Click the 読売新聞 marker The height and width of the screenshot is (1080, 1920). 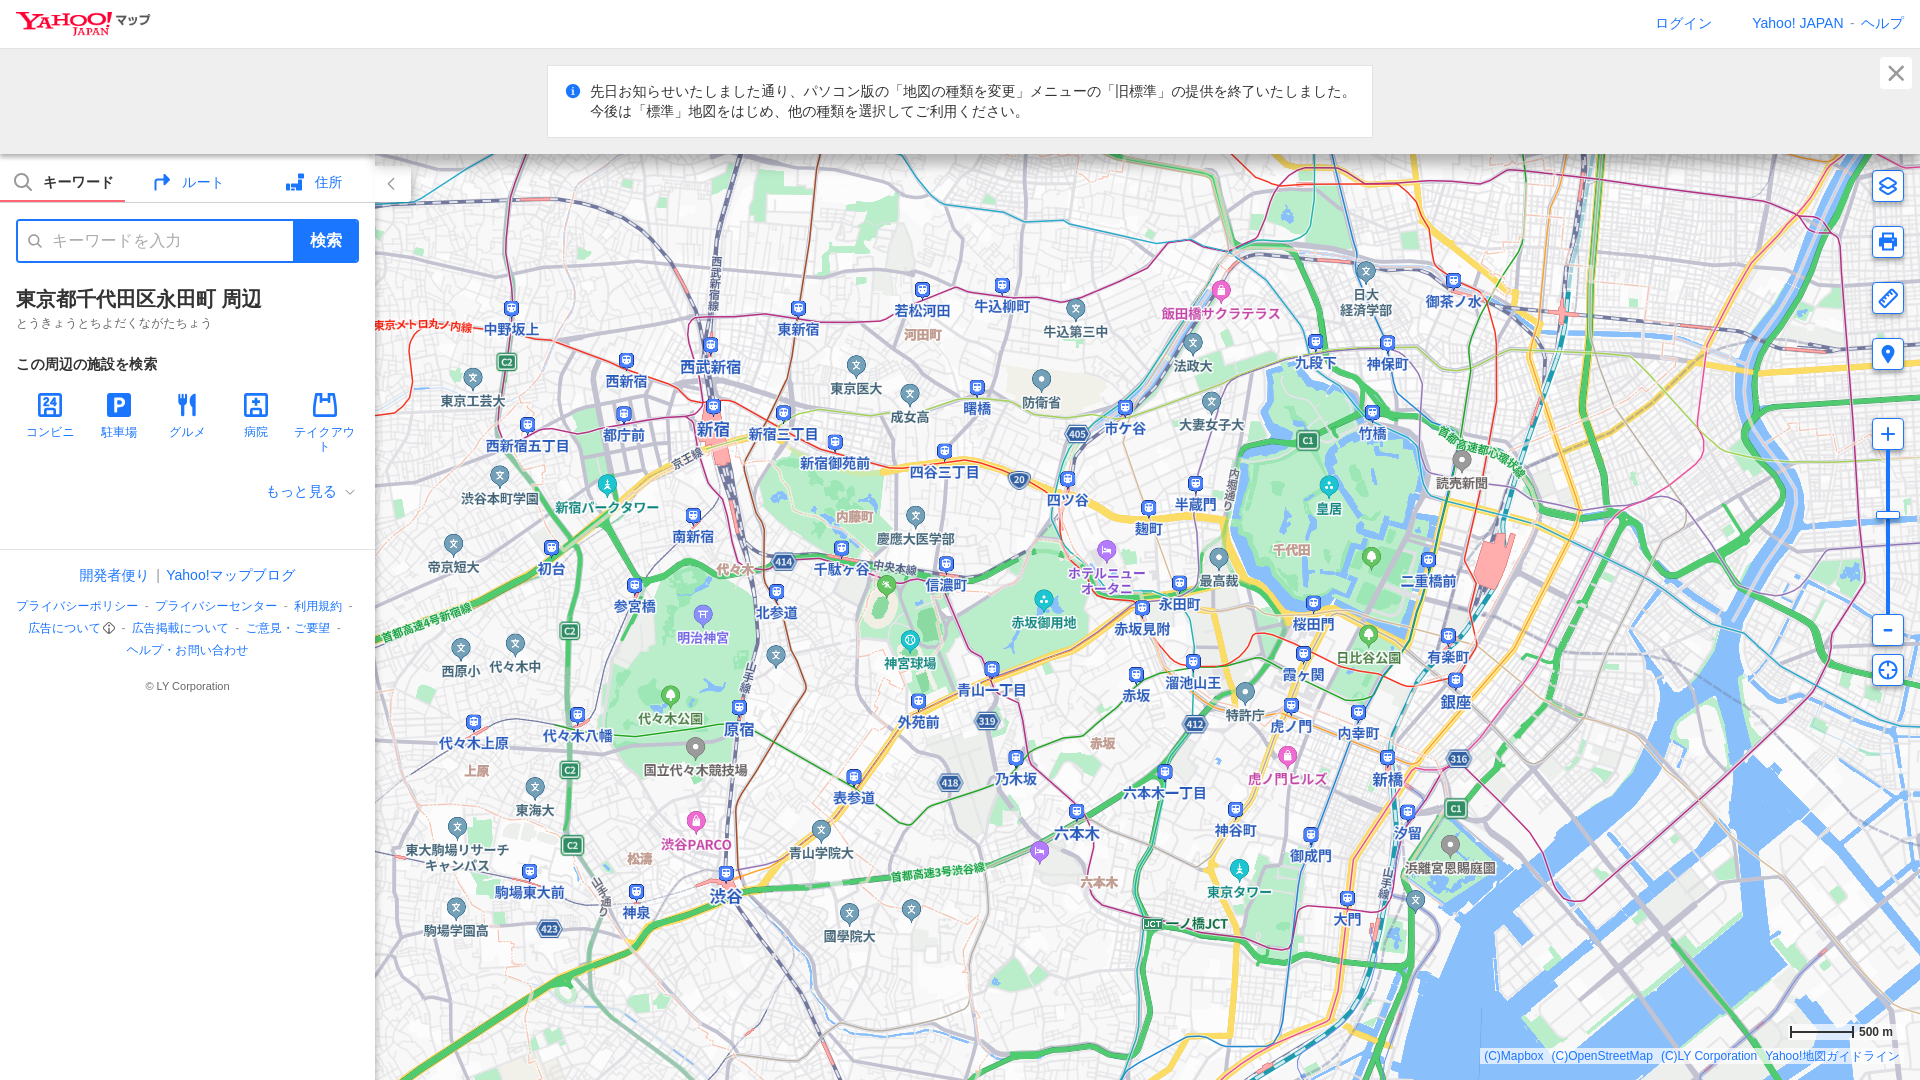1461,461
